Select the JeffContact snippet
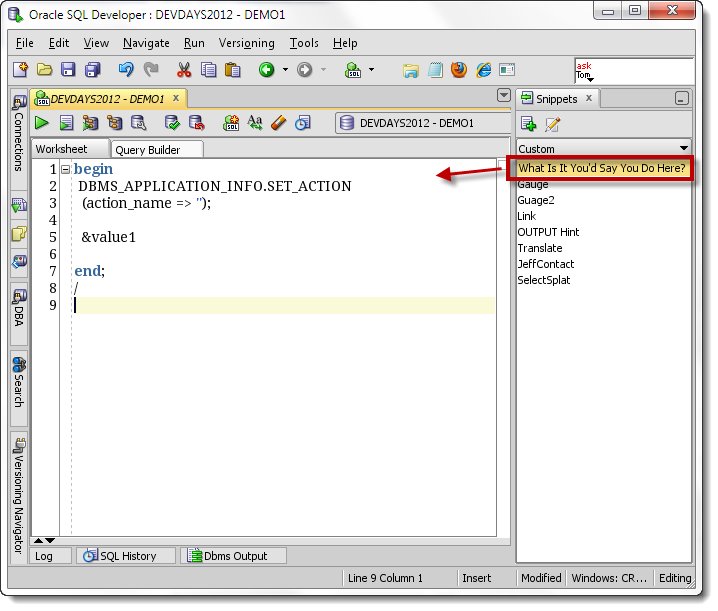The image size is (718, 611). [x=545, y=264]
